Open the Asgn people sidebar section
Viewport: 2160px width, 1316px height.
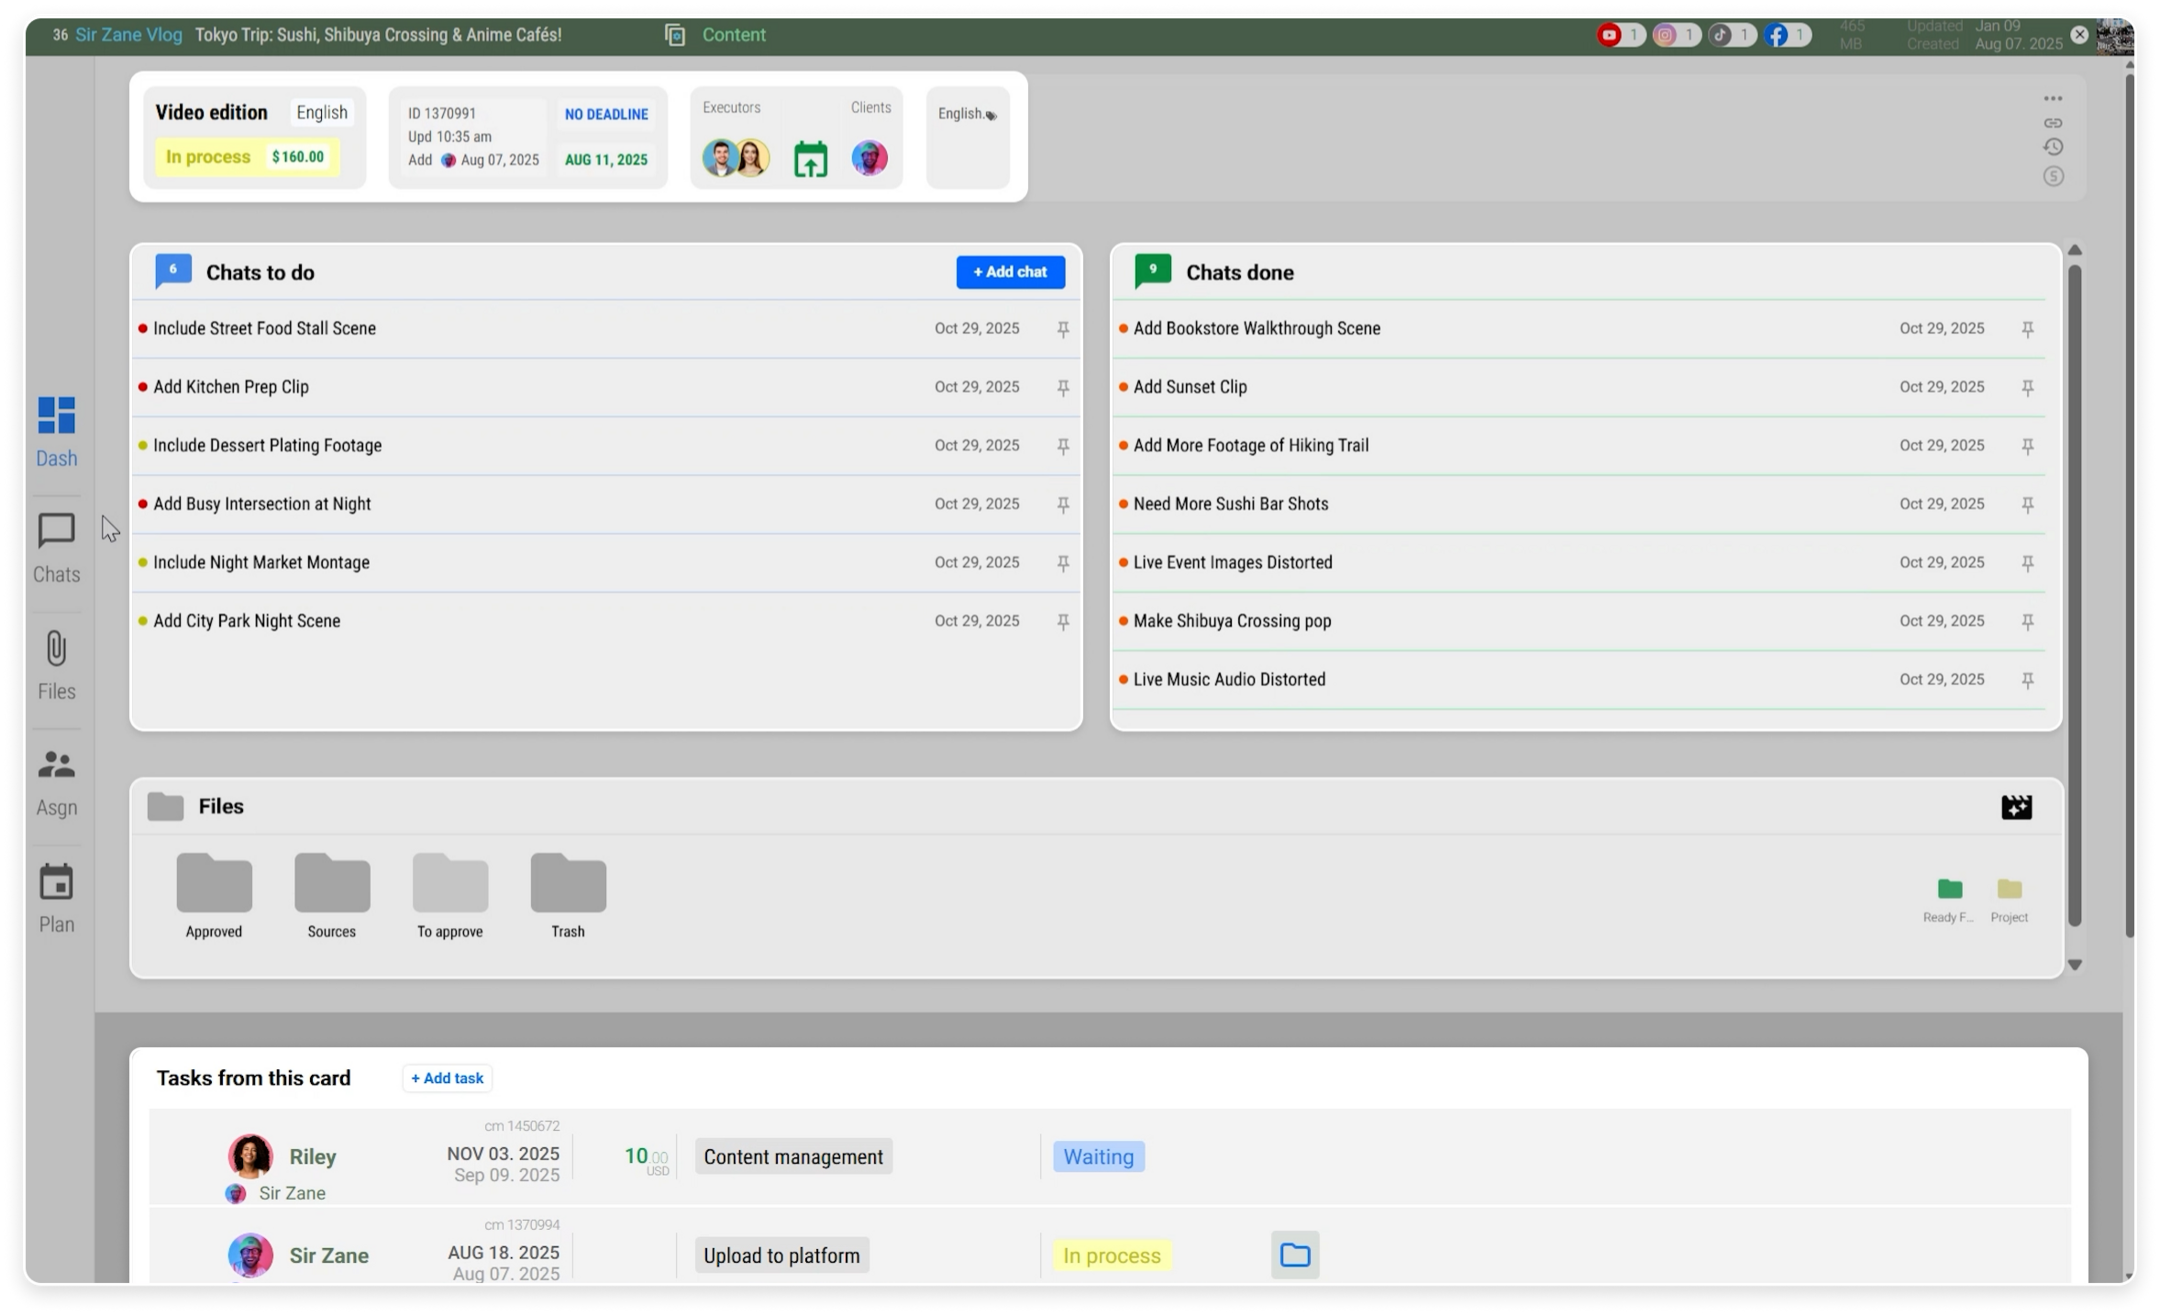pos(56,781)
